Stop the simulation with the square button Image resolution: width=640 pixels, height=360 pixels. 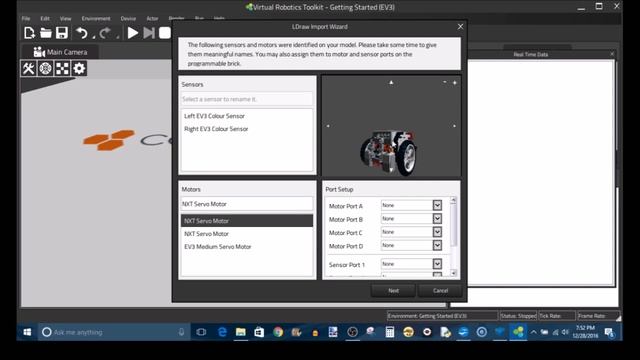click(x=165, y=33)
